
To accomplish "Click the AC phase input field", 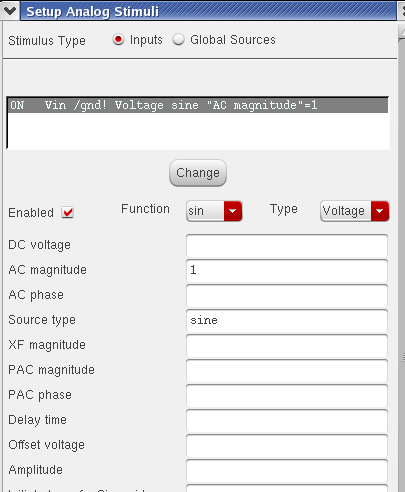I will 287,296.
